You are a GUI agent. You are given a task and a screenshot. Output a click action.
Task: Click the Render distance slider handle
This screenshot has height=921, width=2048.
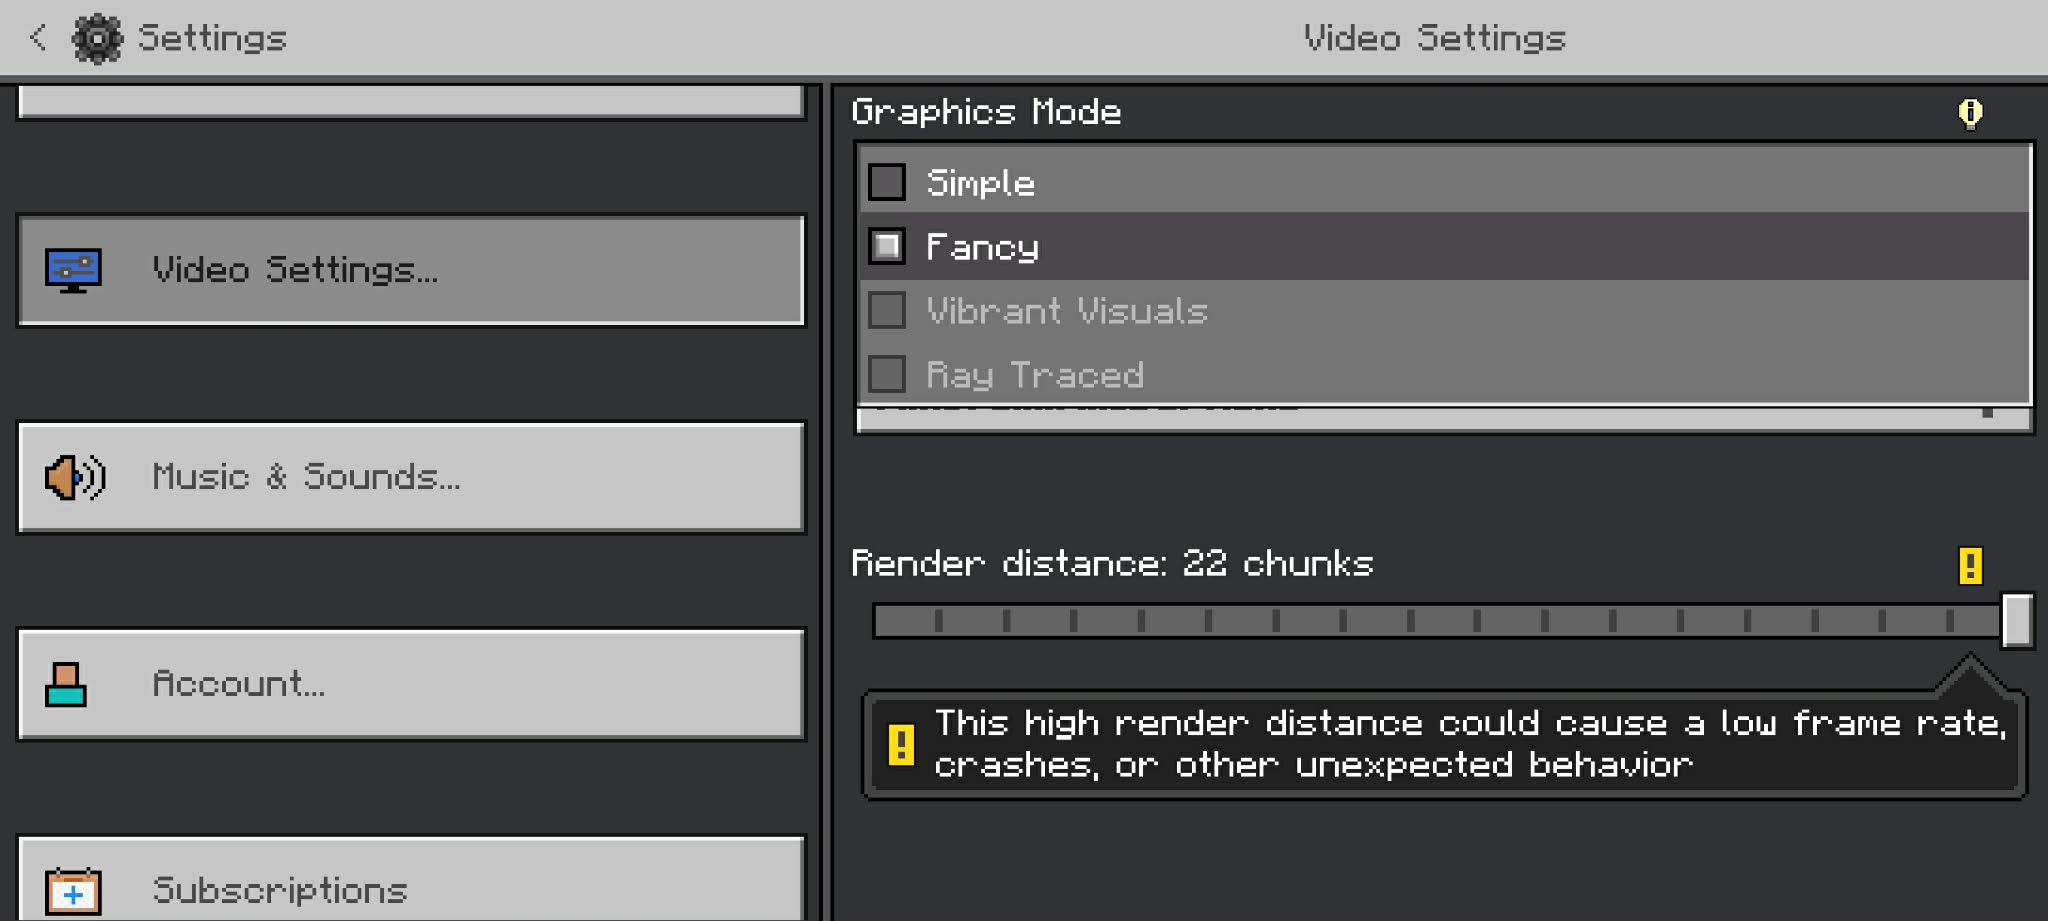click(2017, 621)
